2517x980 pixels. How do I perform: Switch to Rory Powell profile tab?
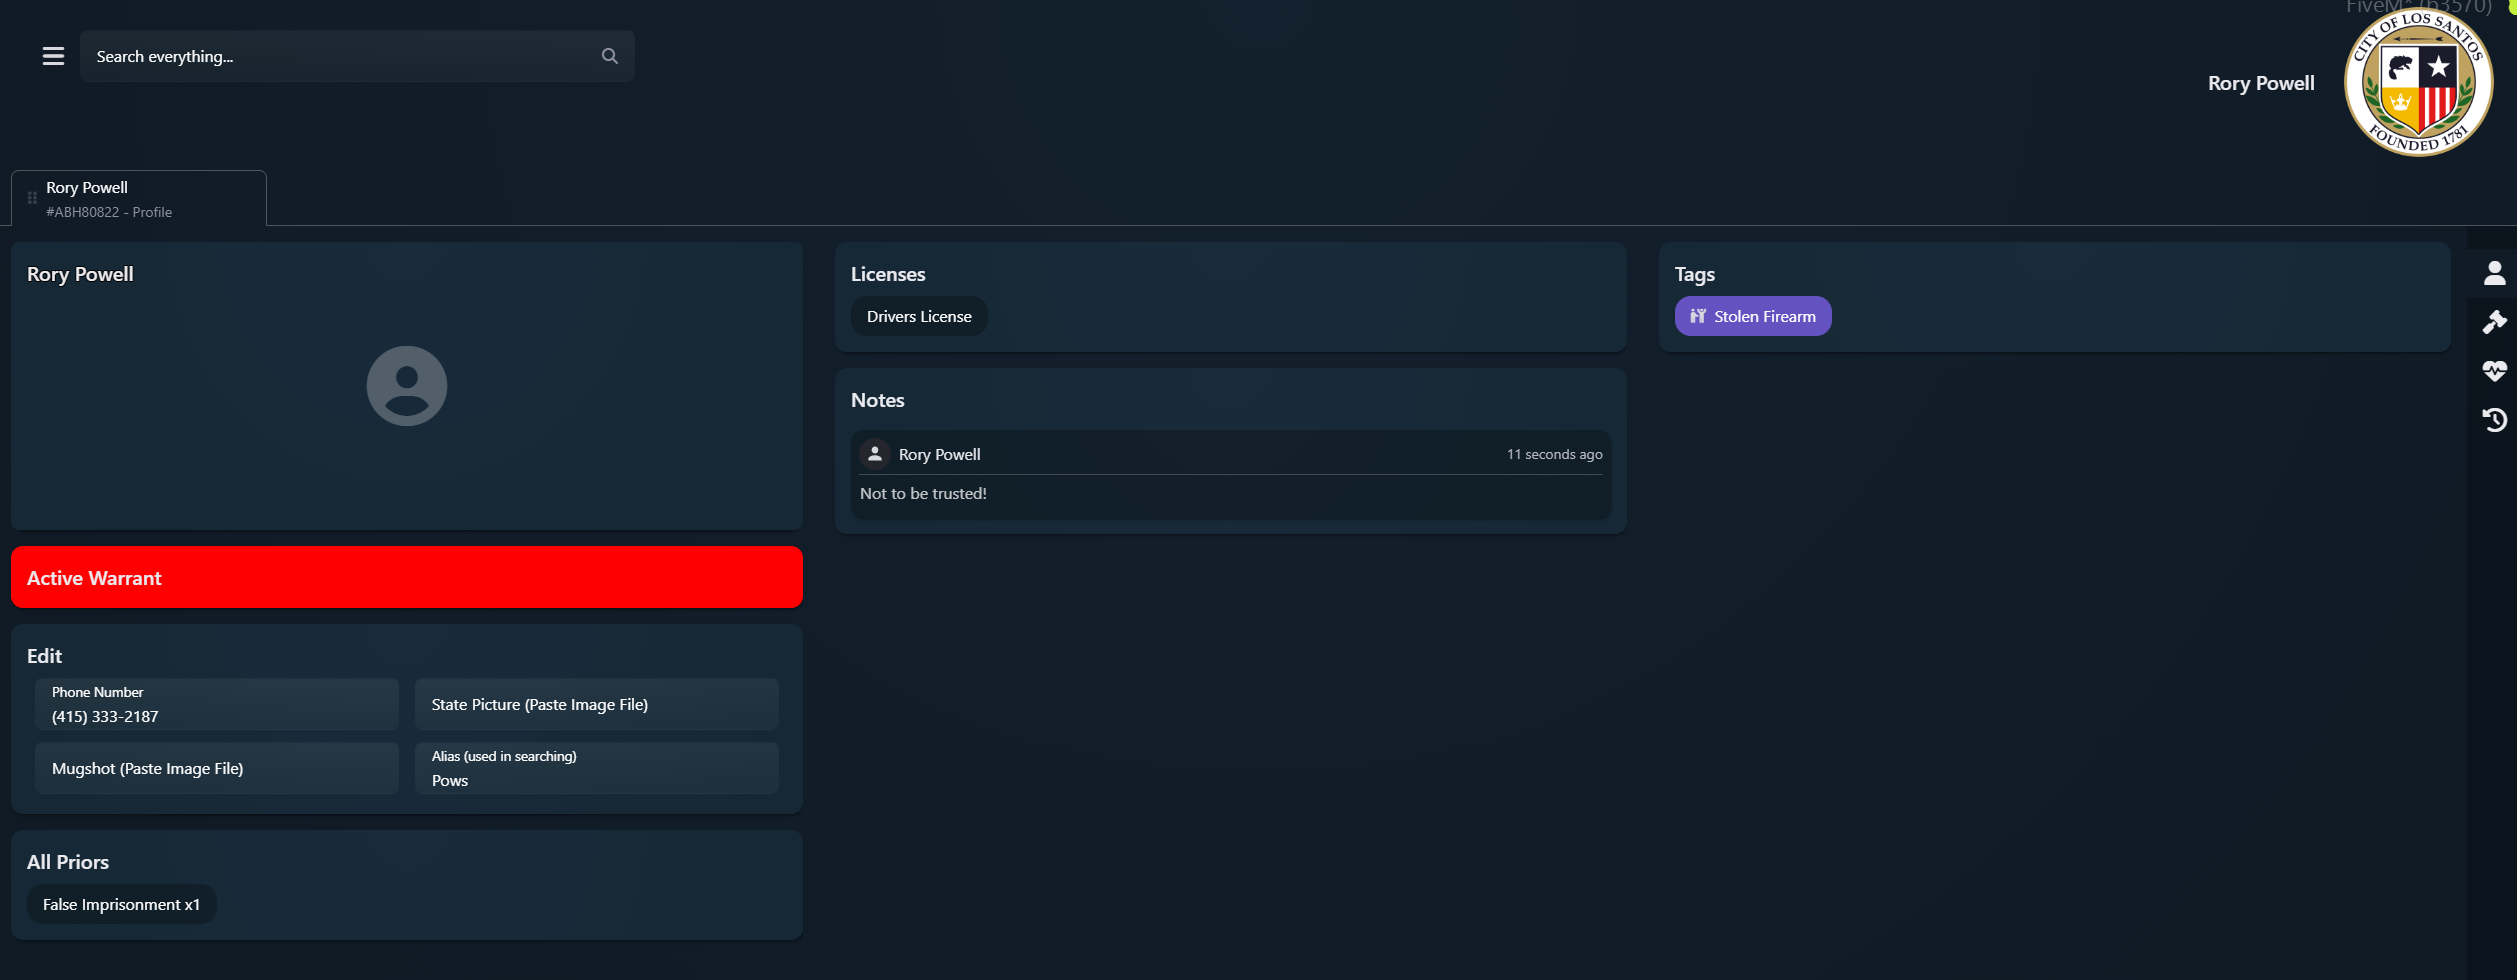click(139, 198)
